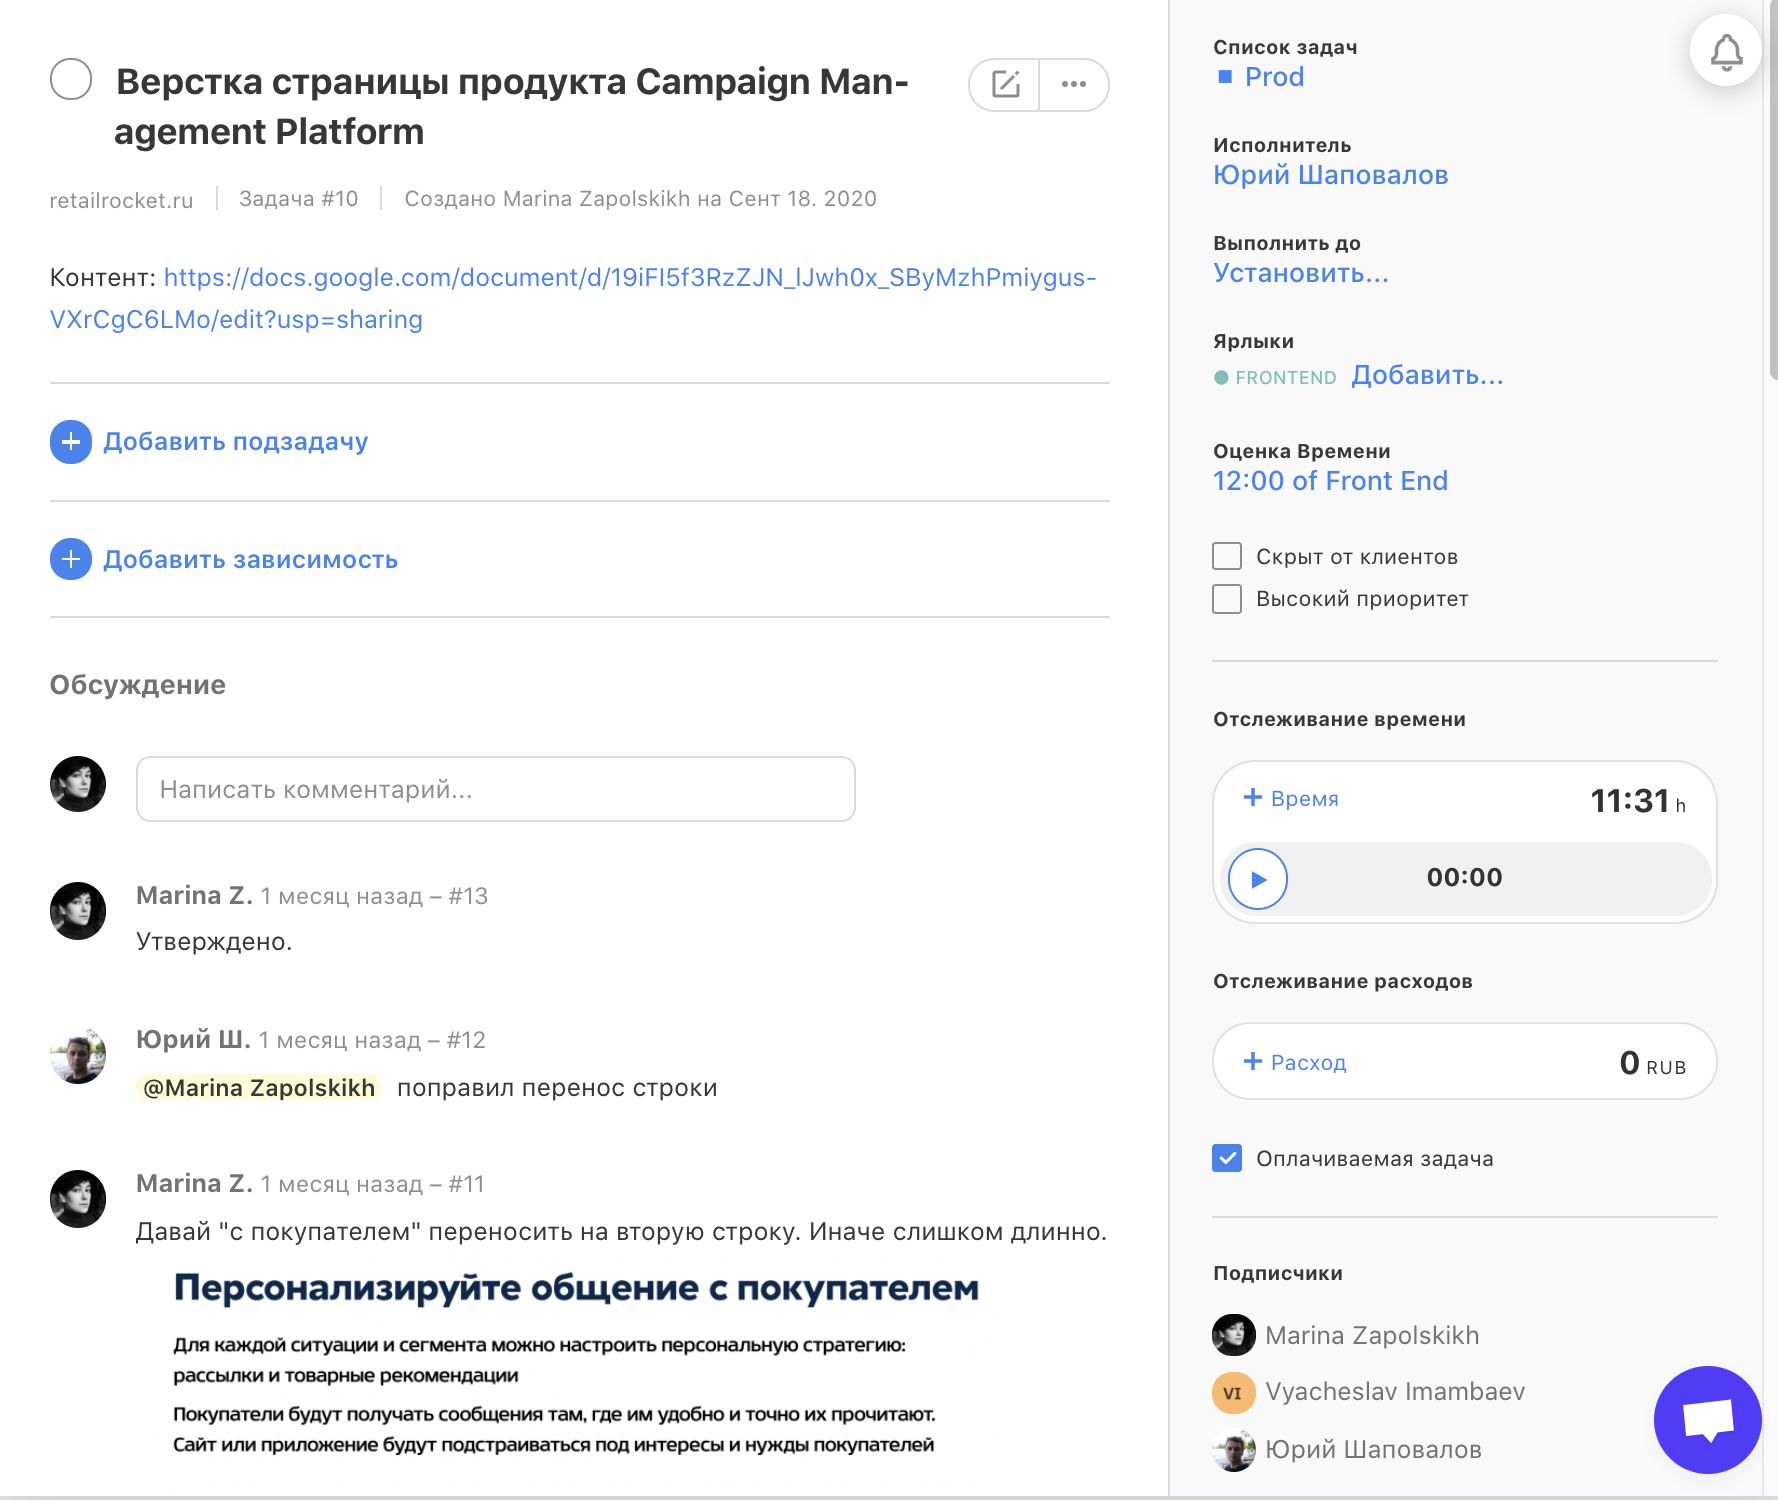
Task: Enable the 'Высокий приоритет' checkbox
Action: (1225, 599)
